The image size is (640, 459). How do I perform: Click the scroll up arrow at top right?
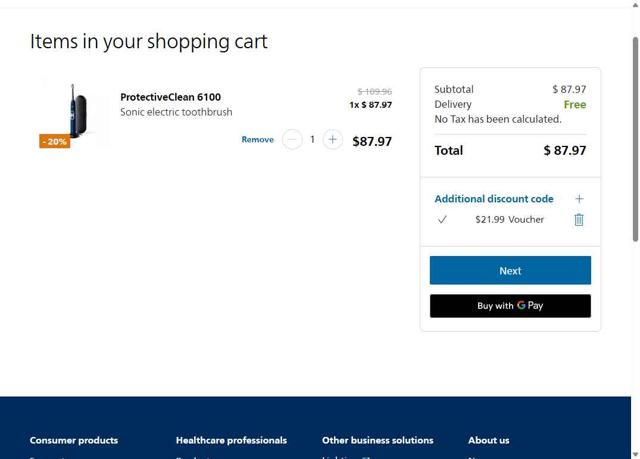click(x=635, y=4)
